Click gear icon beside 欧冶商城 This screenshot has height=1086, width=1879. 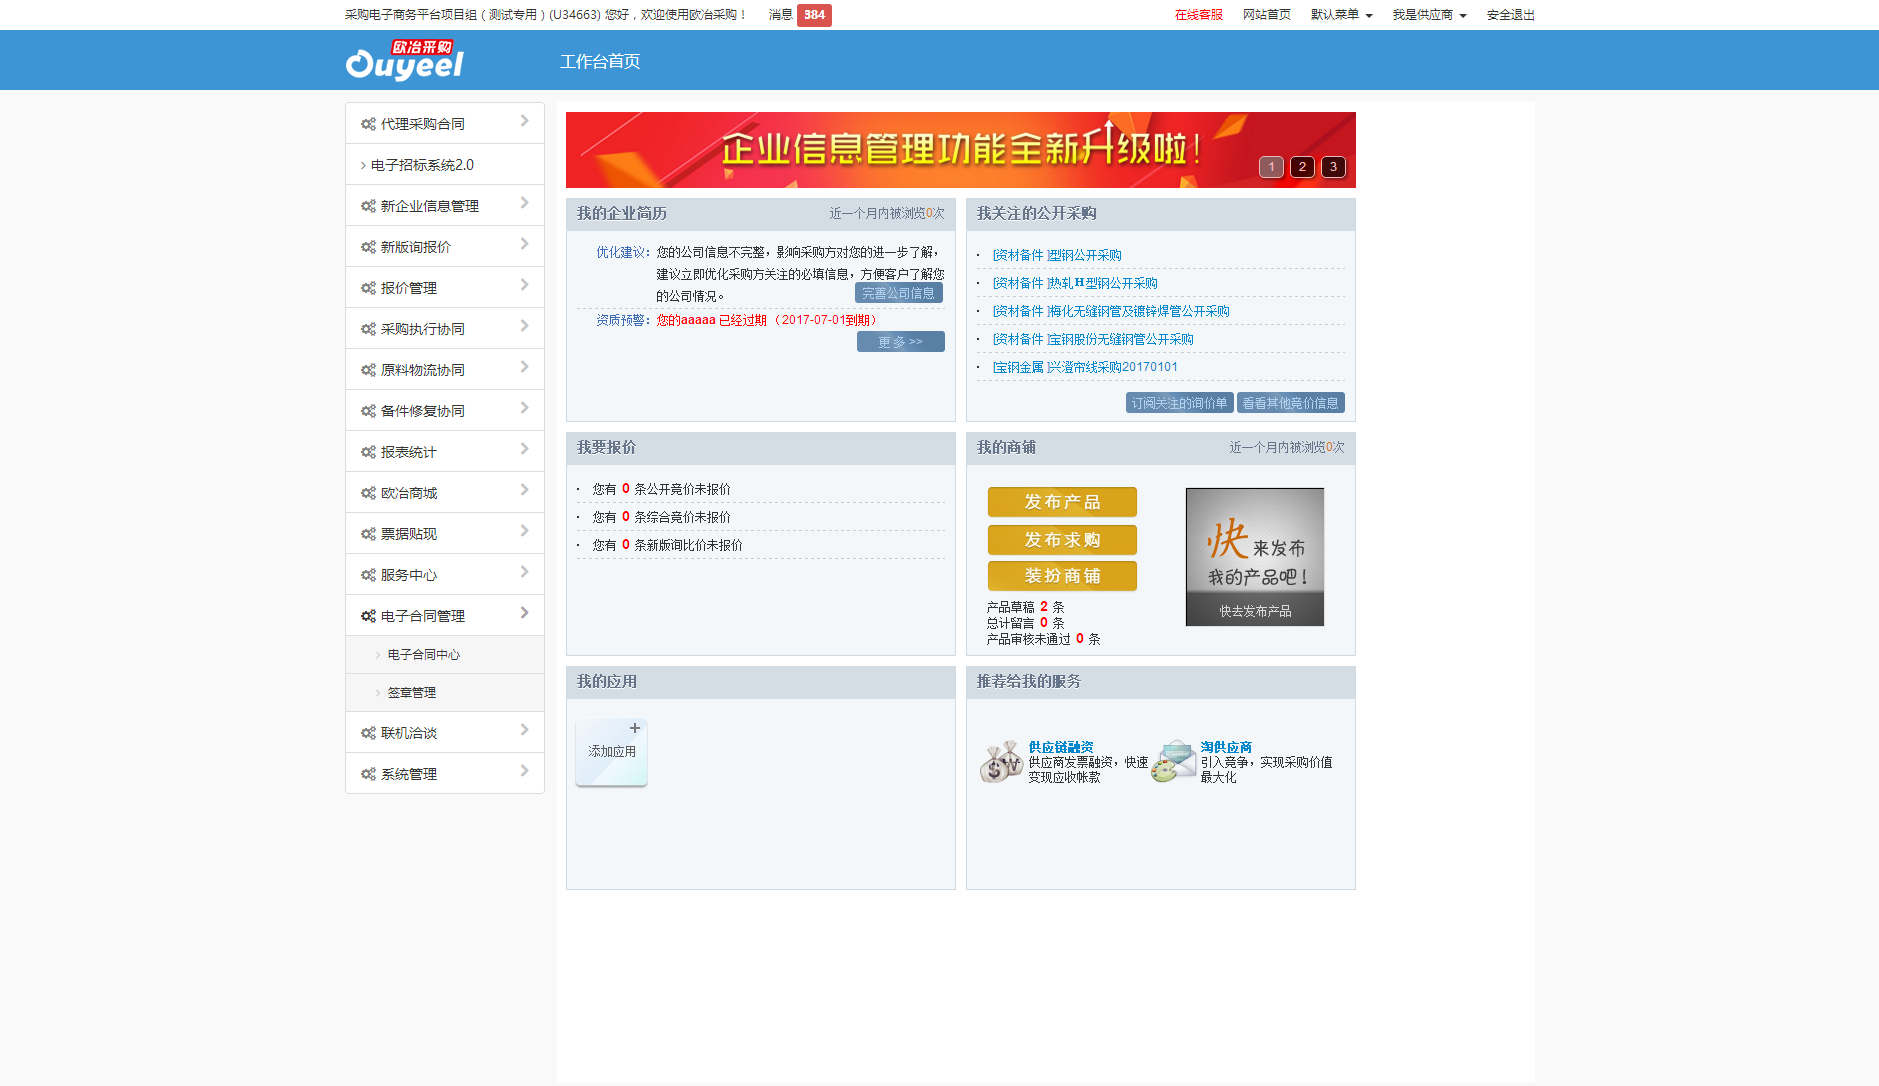(368, 493)
